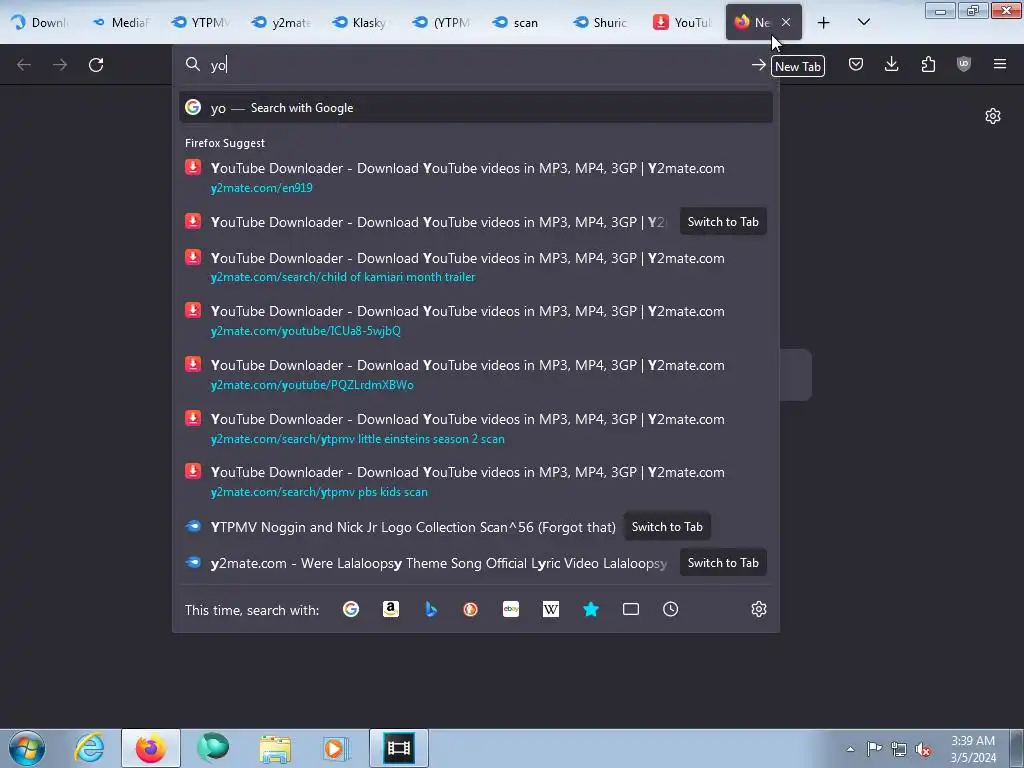Switch to Tab for second YouTube Downloader suggestion
1024x768 pixels.
723,221
